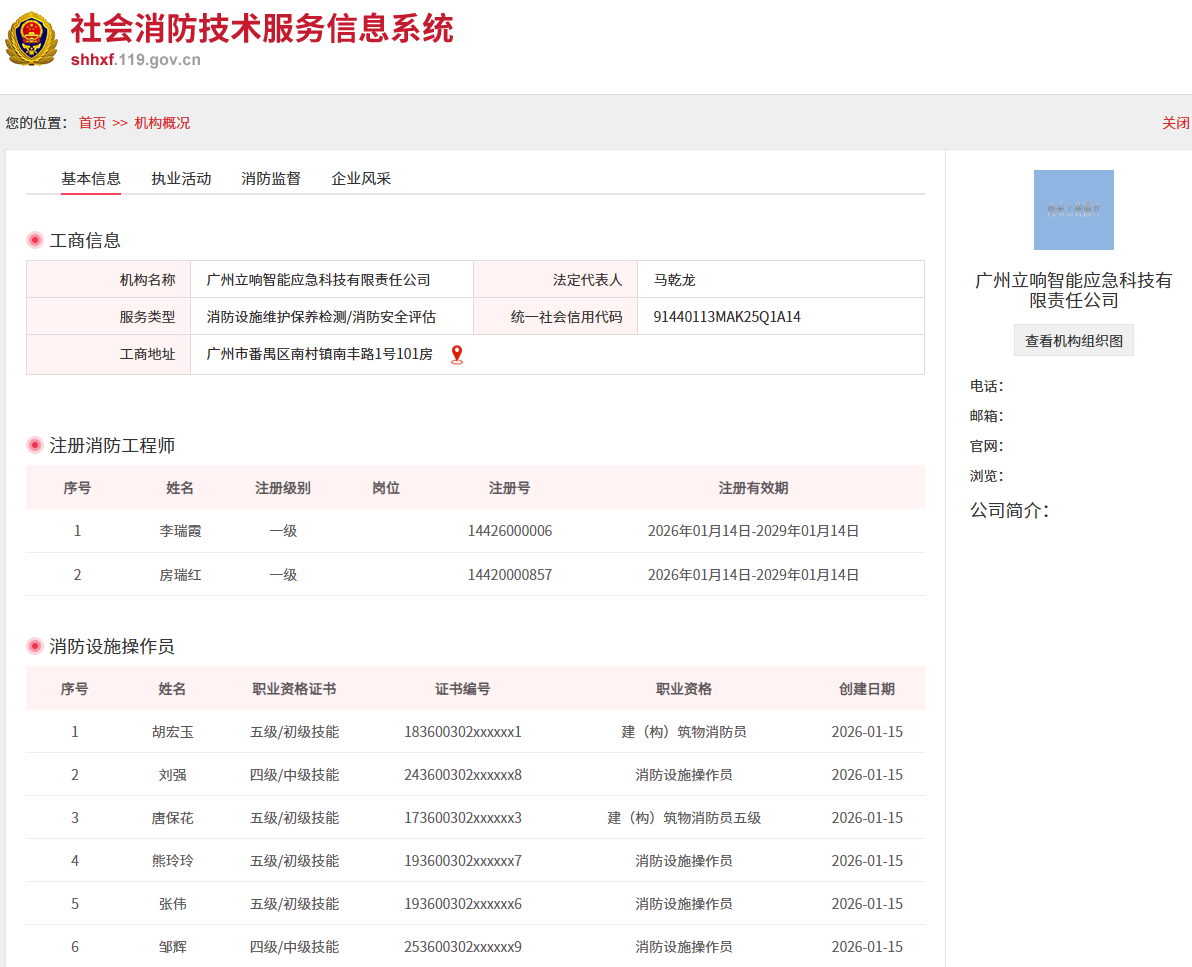Image resolution: width=1192 pixels, height=967 pixels.
Task: Click operator name 唐保花
Action: [x=173, y=817]
